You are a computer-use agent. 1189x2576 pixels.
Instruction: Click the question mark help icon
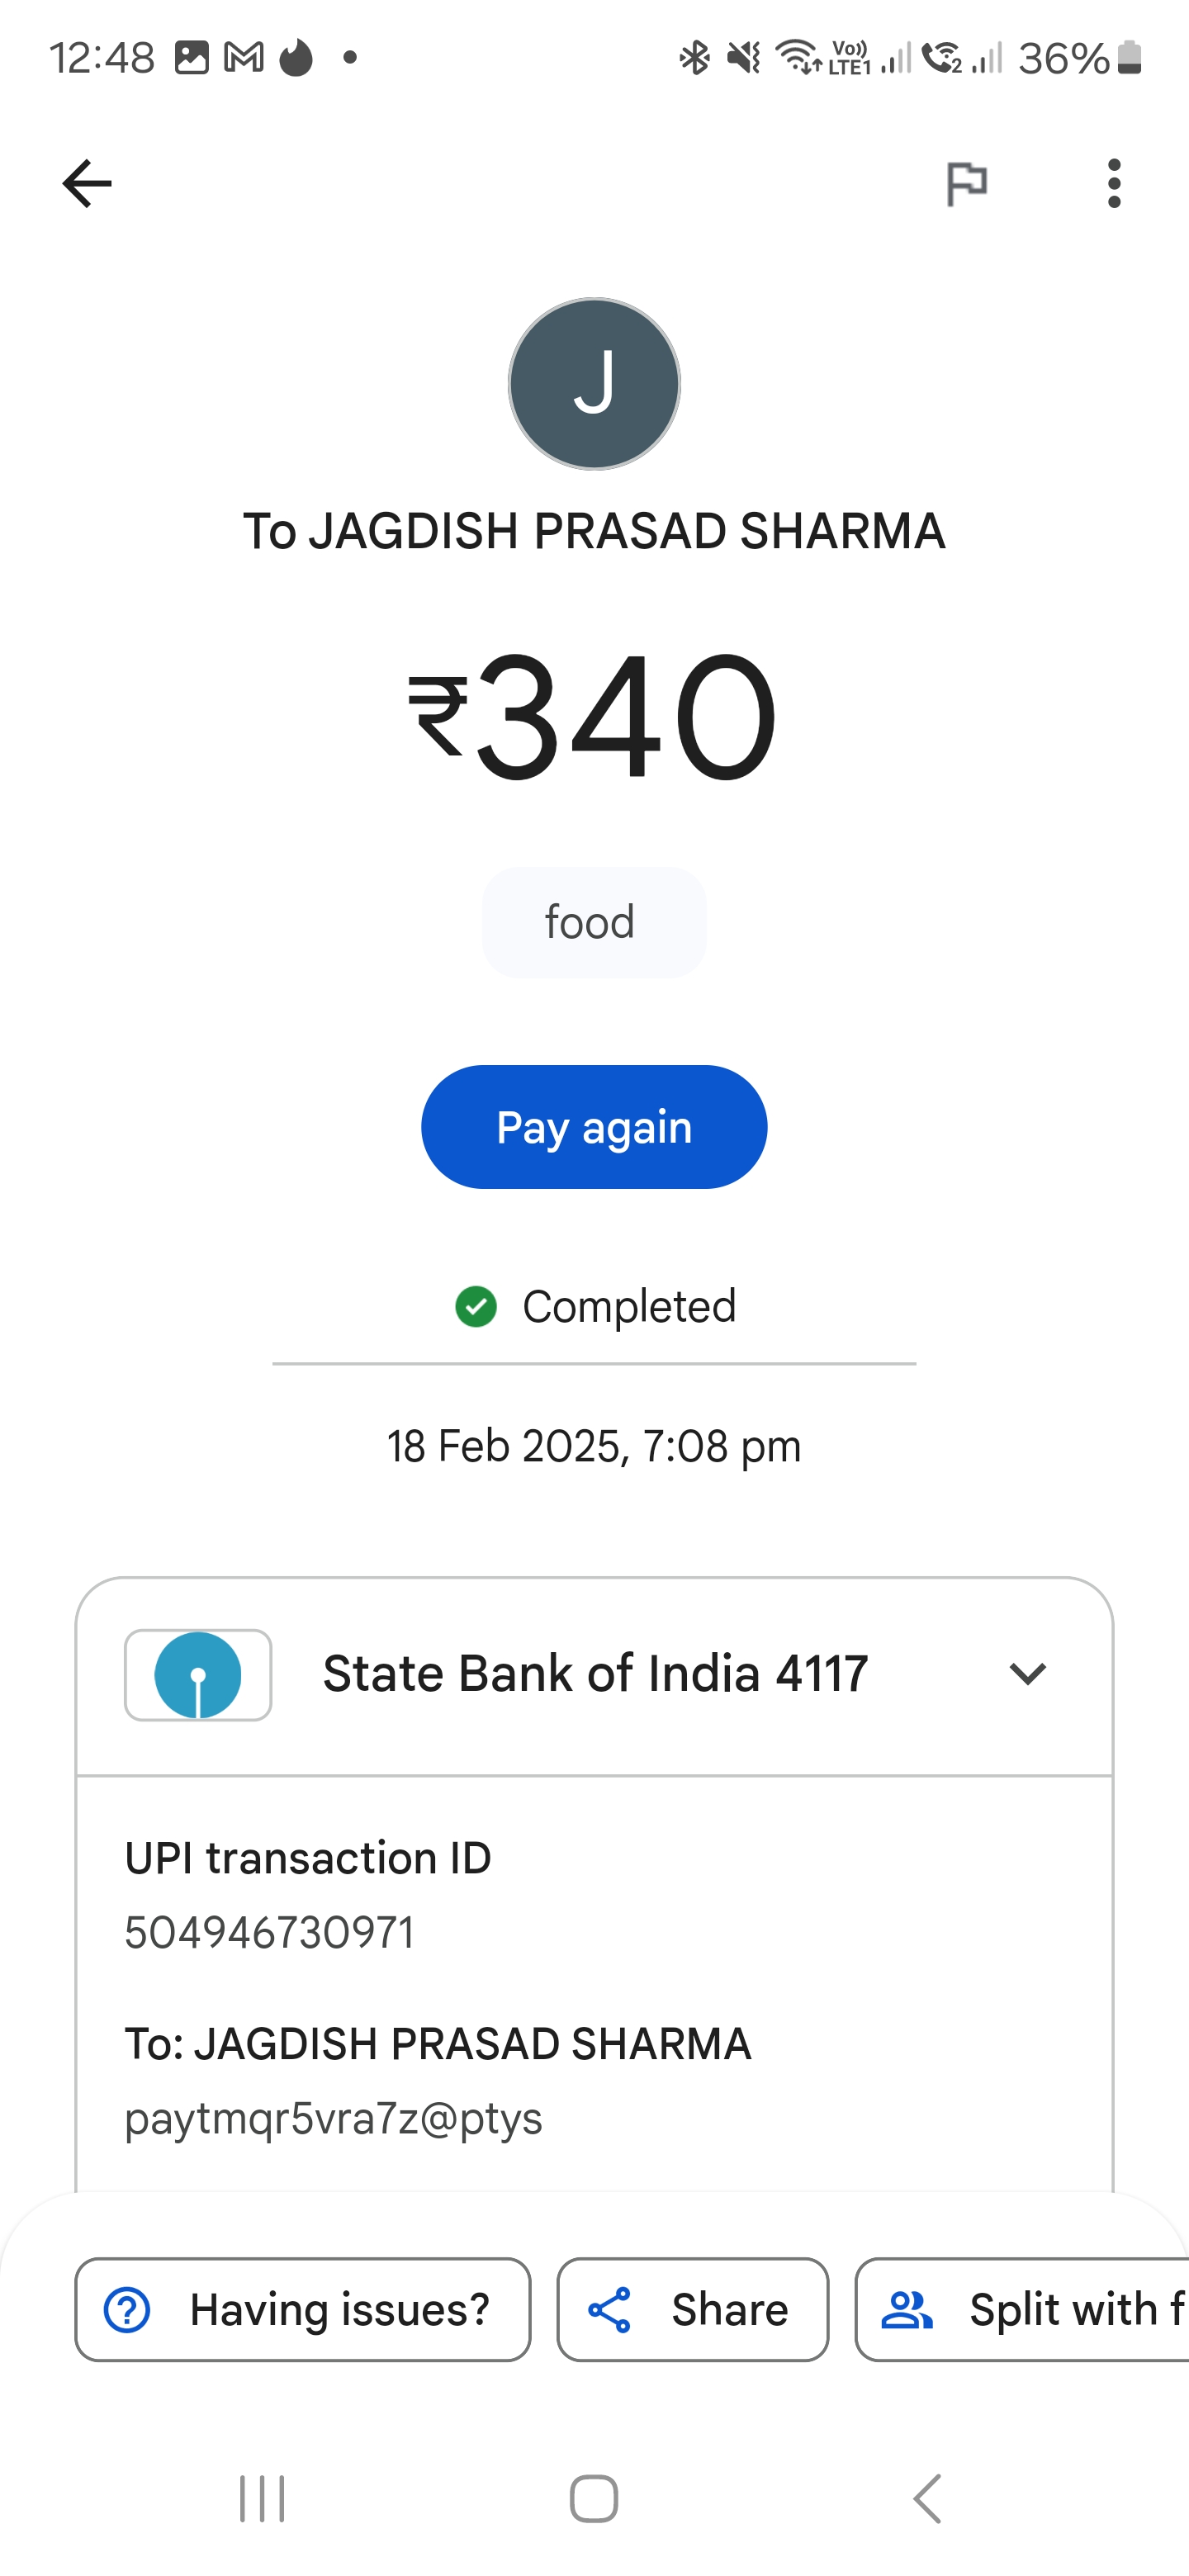[127, 2310]
